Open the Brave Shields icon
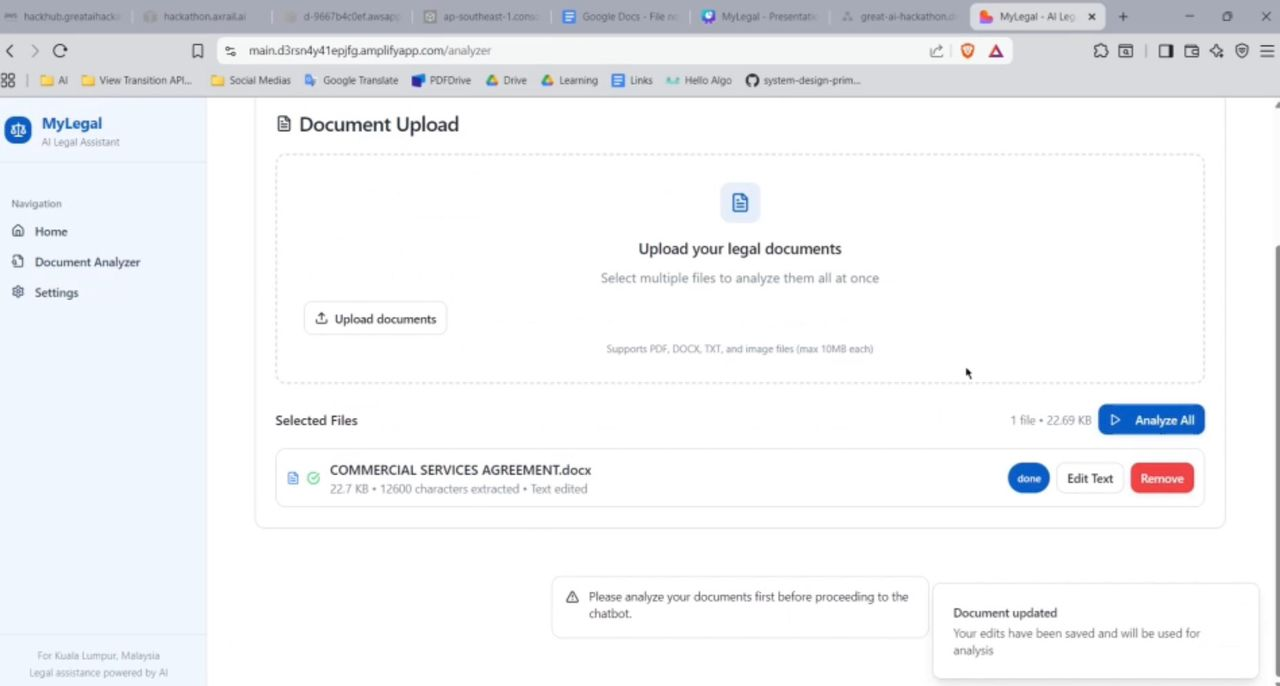This screenshot has width=1280, height=686. pyautogui.click(x=967, y=50)
